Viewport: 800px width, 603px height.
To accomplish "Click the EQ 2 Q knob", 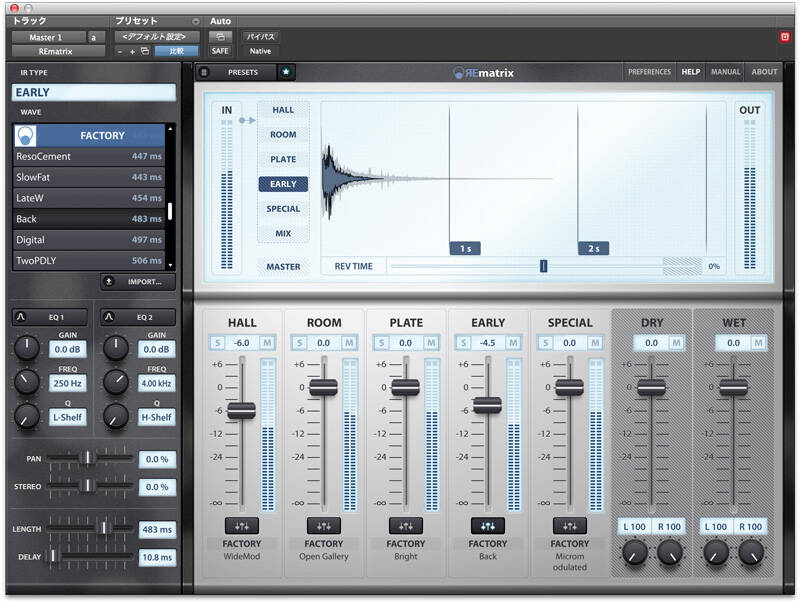I will tap(116, 416).
